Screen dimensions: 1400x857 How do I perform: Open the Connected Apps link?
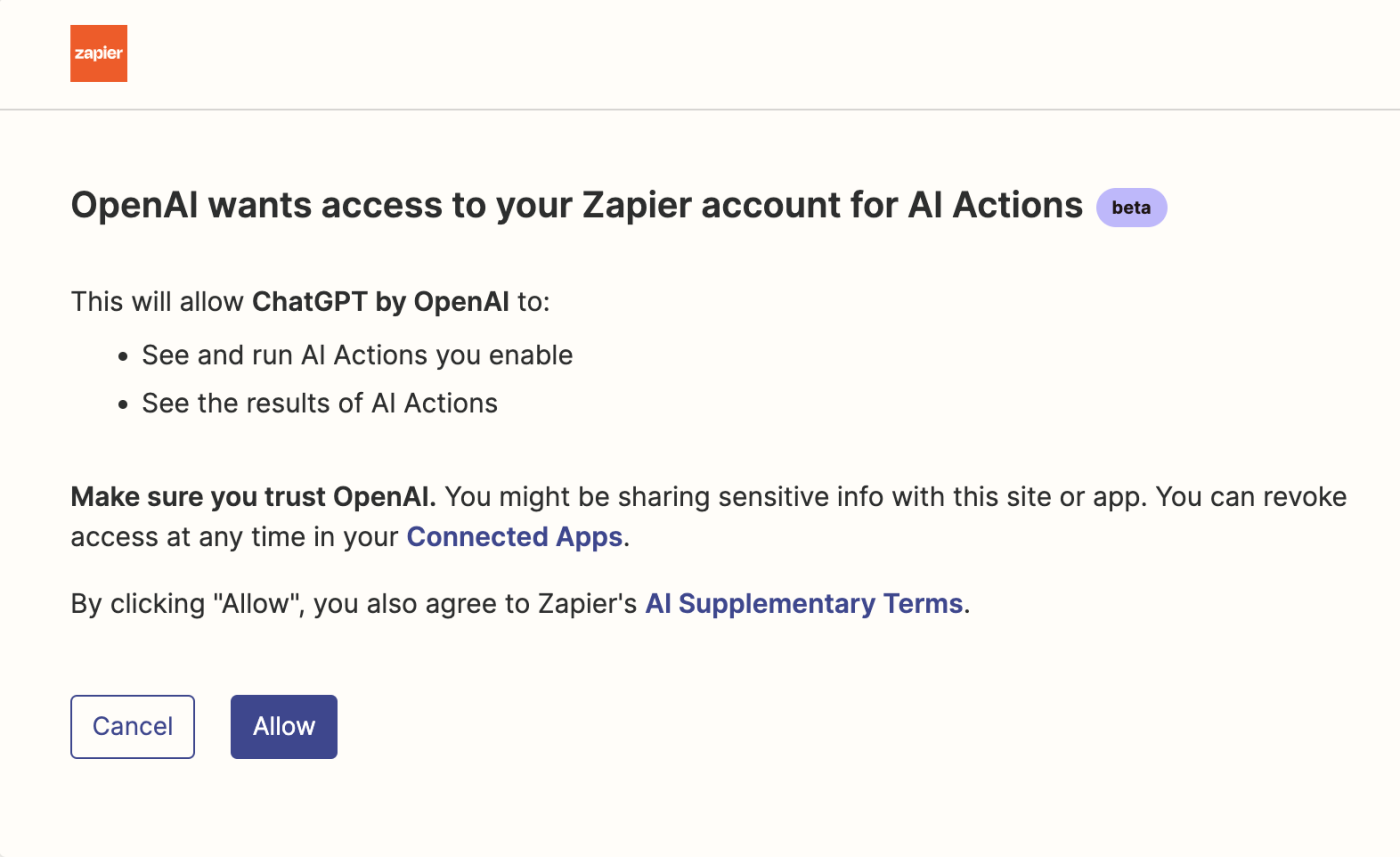pos(514,537)
